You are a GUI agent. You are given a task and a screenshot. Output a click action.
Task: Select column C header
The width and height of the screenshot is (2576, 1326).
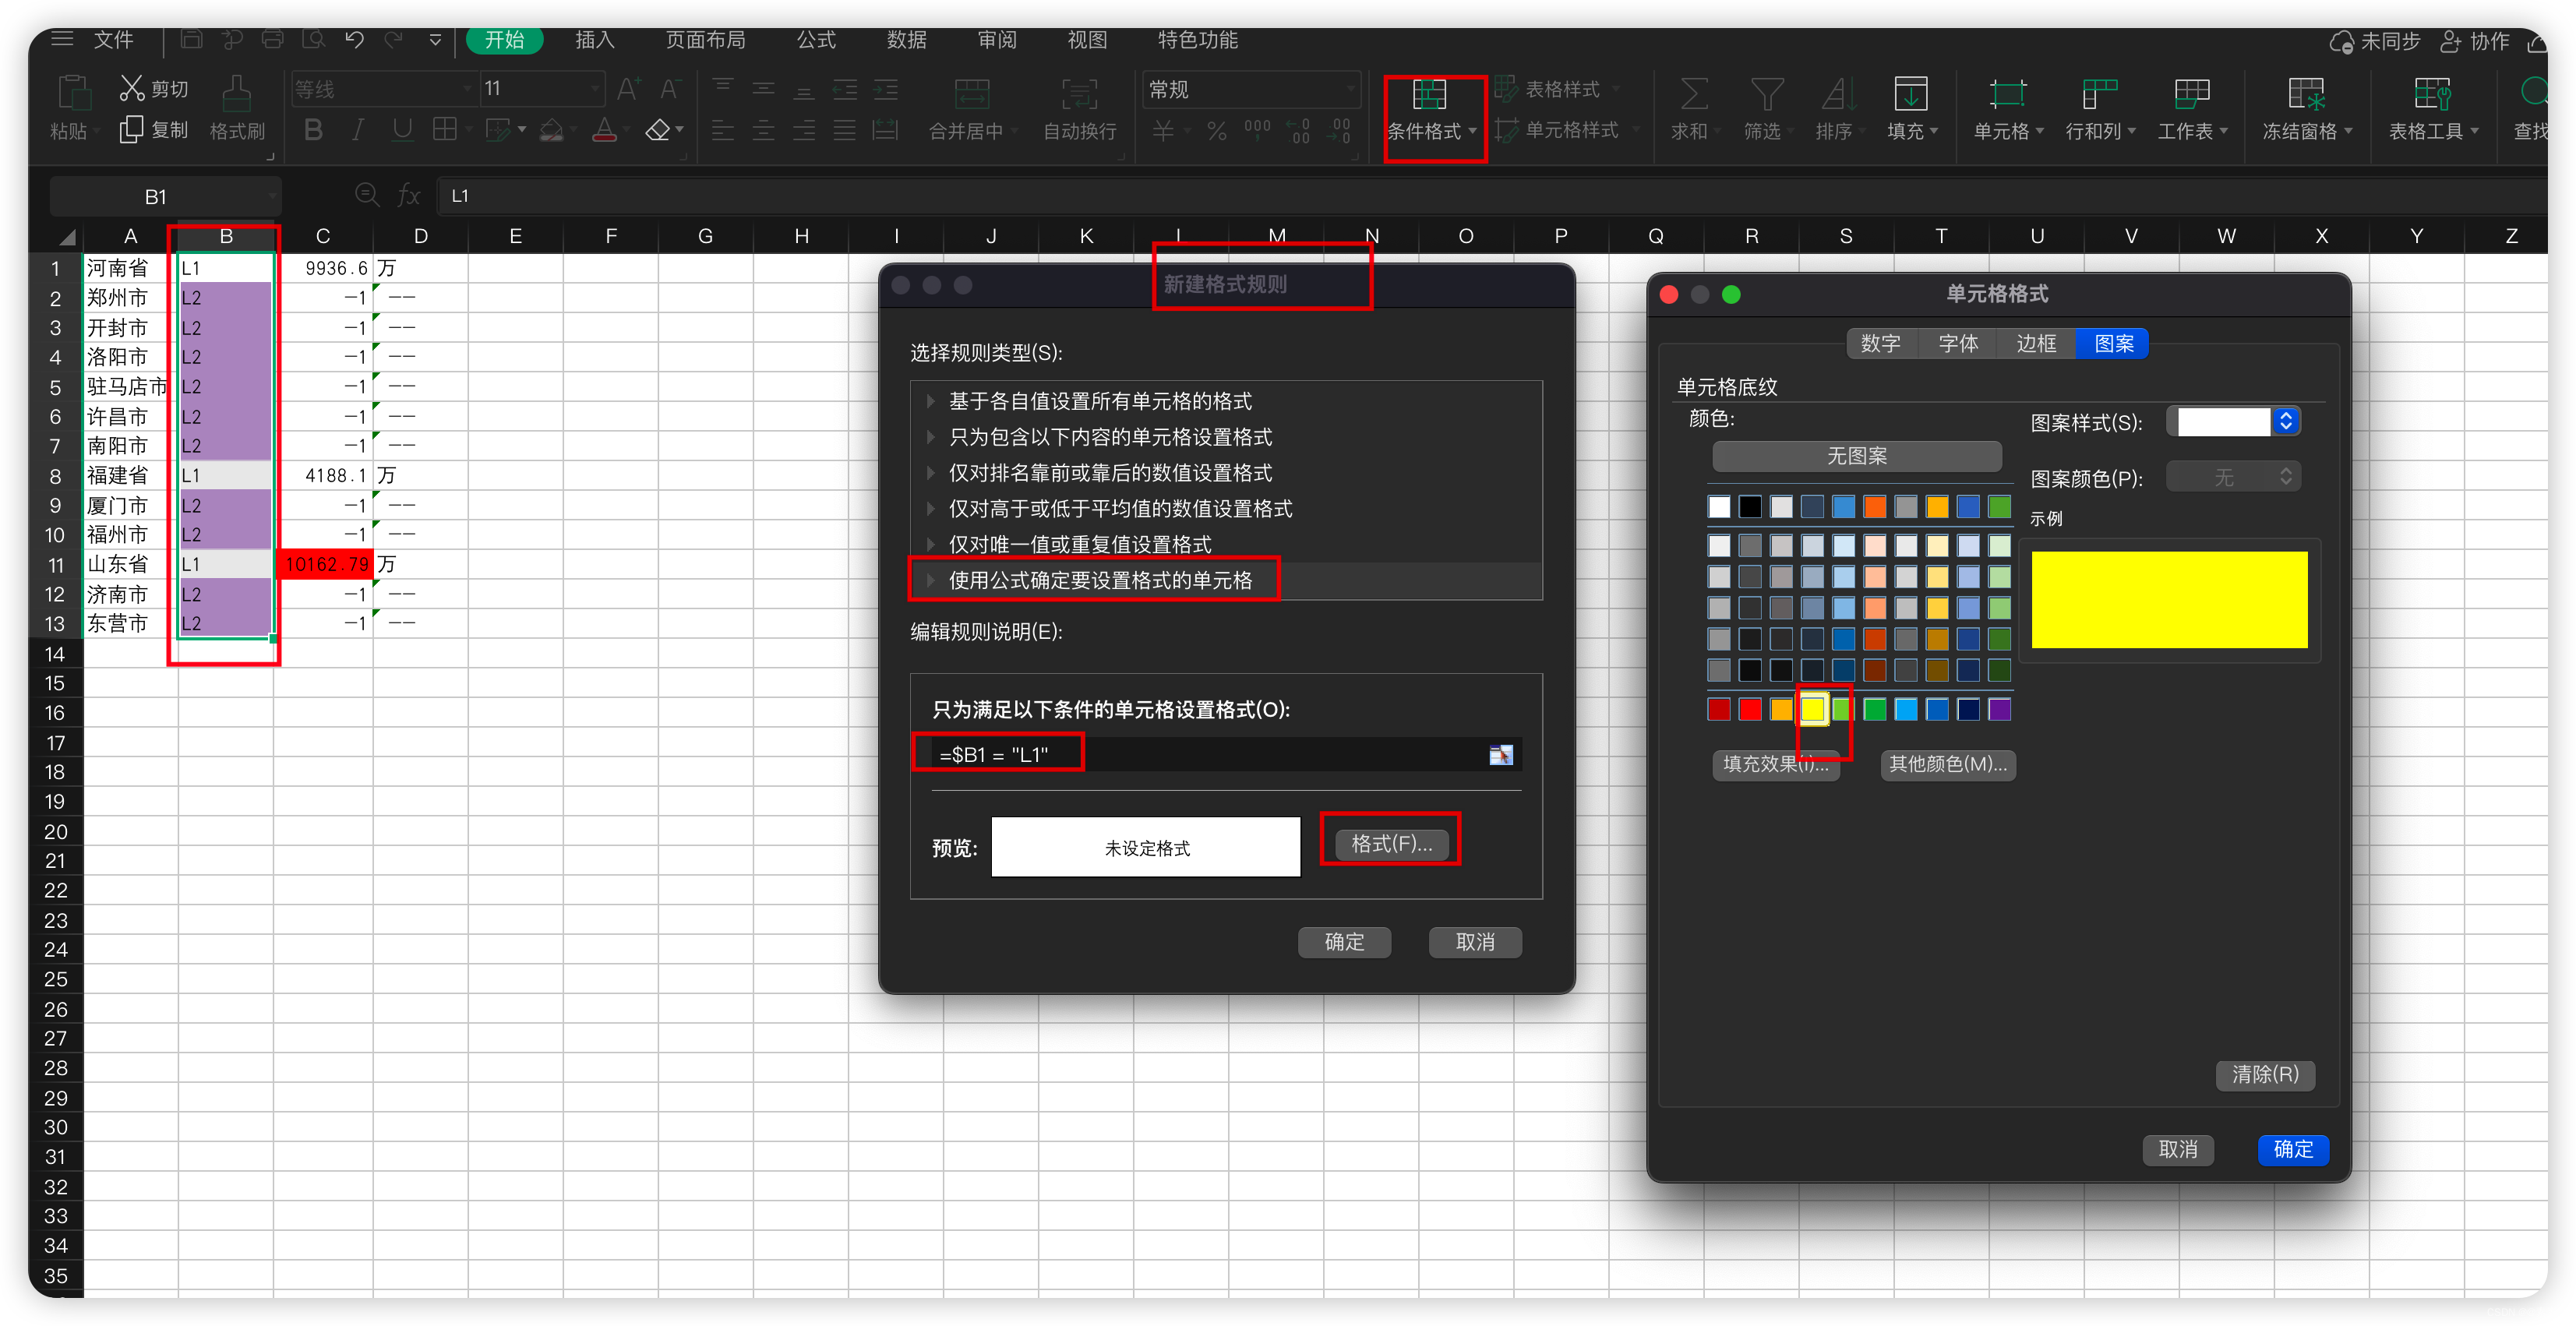(x=322, y=236)
